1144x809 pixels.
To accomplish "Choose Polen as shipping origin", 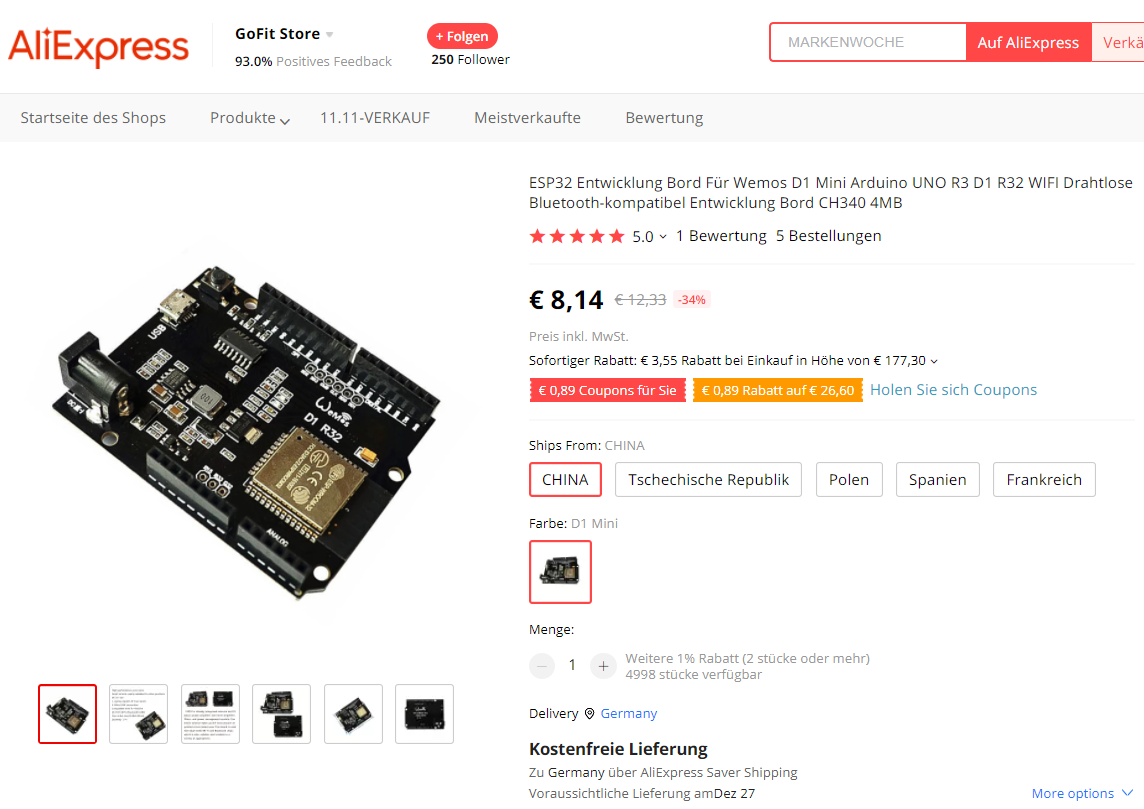I will coord(849,479).
